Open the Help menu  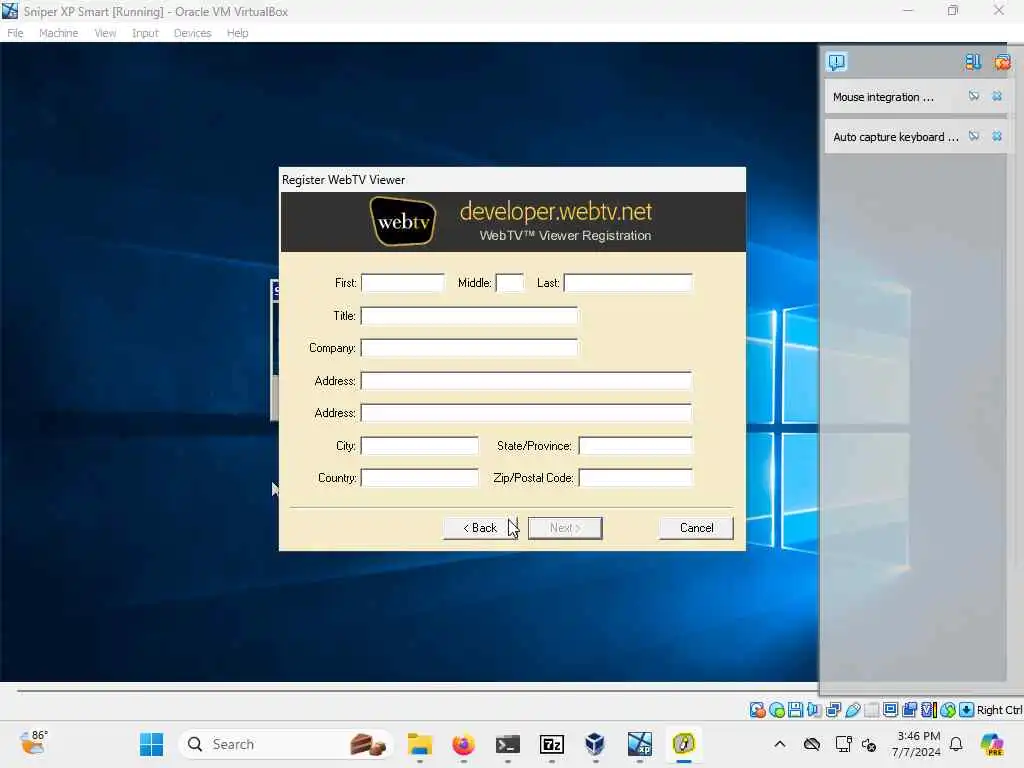(x=238, y=33)
